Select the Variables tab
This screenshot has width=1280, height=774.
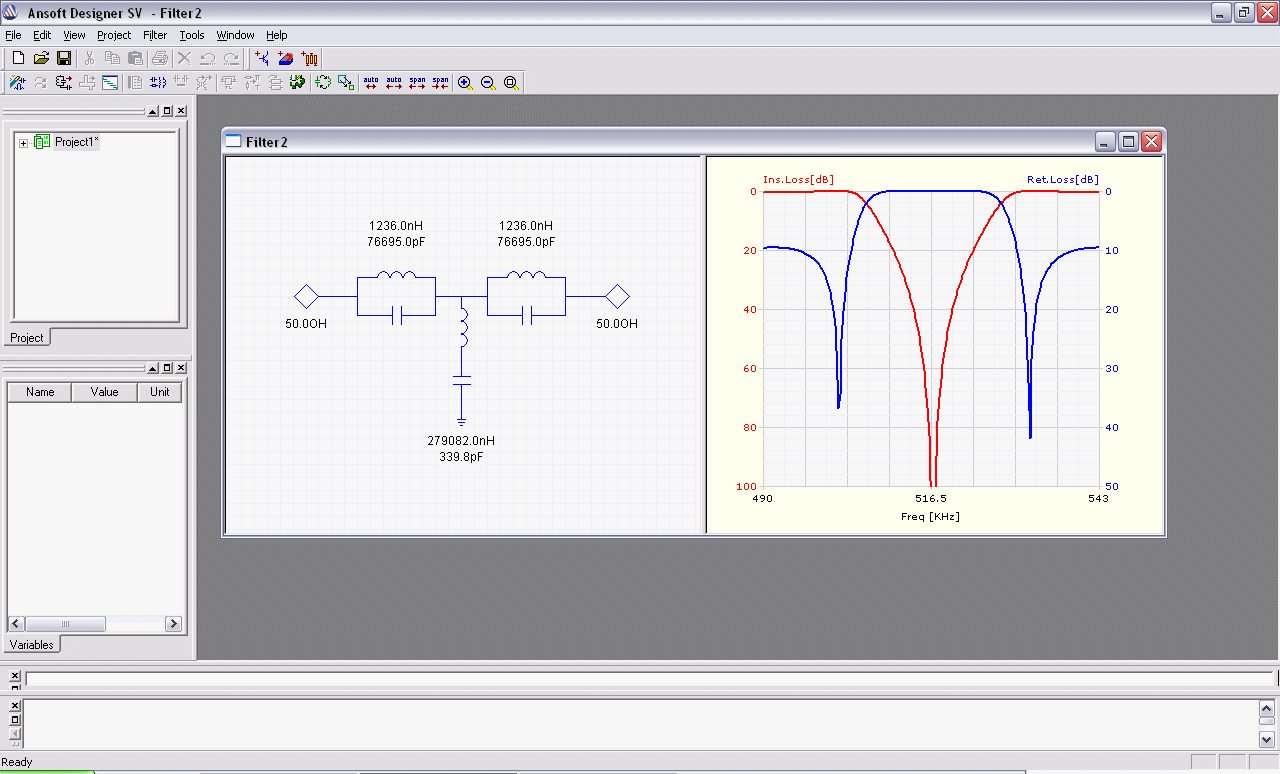pyautogui.click(x=31, y=645)
